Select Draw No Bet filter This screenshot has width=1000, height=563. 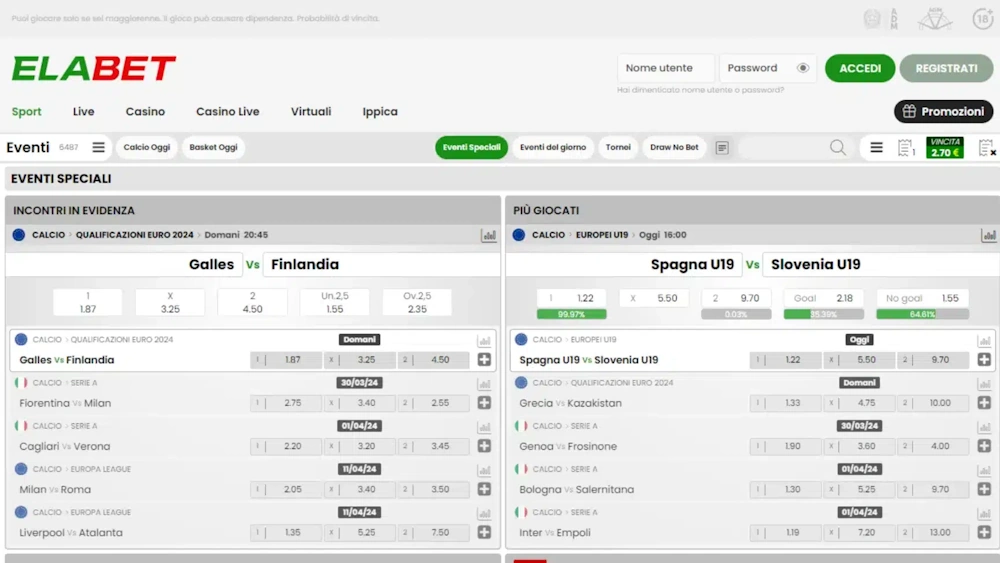click(674, 147)
